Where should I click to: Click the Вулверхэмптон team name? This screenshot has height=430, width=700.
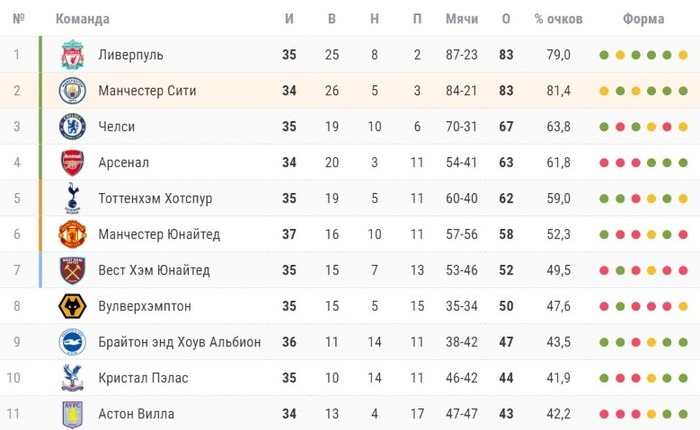pyautogui.click(x=145, y=306)
